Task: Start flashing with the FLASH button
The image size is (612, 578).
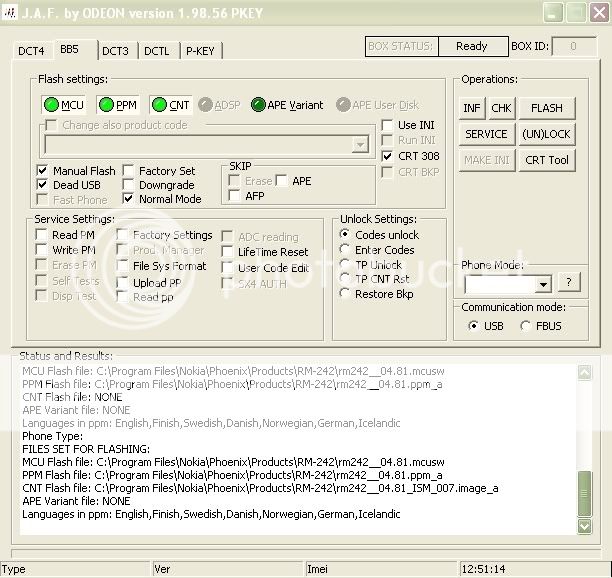Action: [547, 108]
